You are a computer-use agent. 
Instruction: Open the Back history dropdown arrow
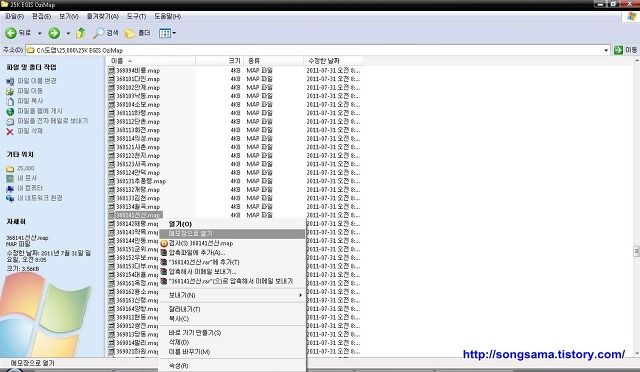[x=40, y=33]
